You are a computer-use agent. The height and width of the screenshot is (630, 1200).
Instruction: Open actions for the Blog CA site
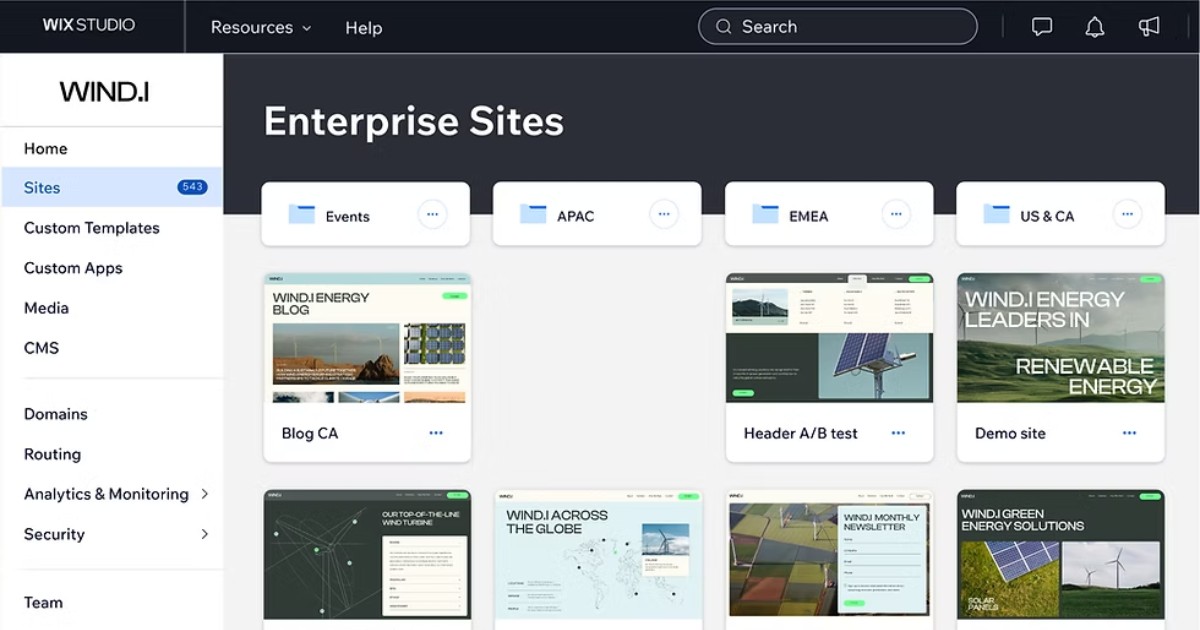[435, 432]
